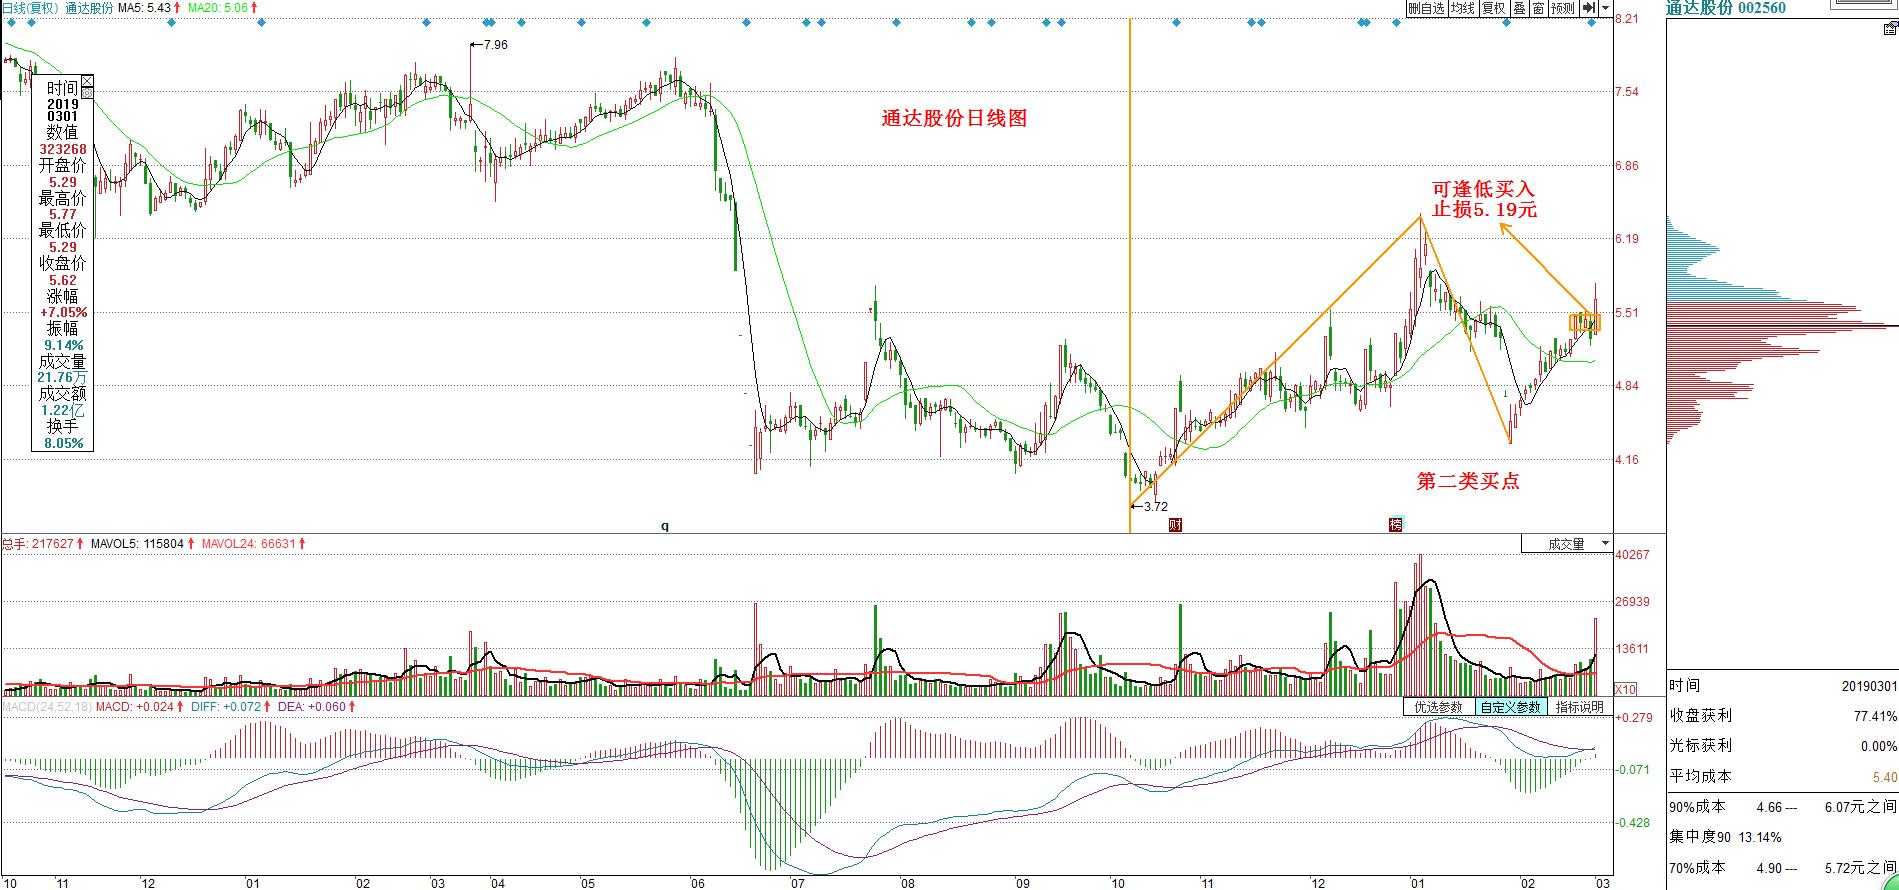Screen dimensions: 1899x890
Task: Click 收盘价 5.62 in info box
Action: click(x=62, y=271)
